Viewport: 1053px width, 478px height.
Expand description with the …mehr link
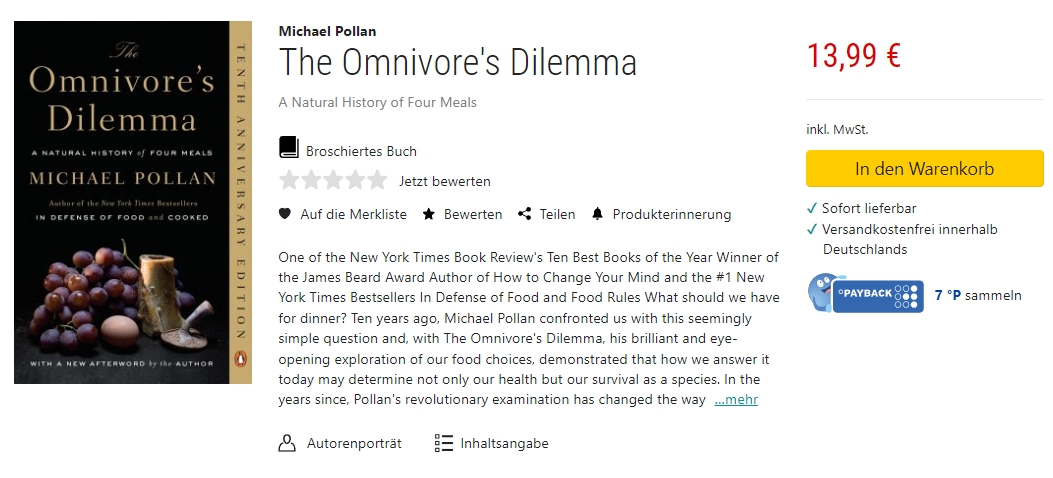click(735, 400)
